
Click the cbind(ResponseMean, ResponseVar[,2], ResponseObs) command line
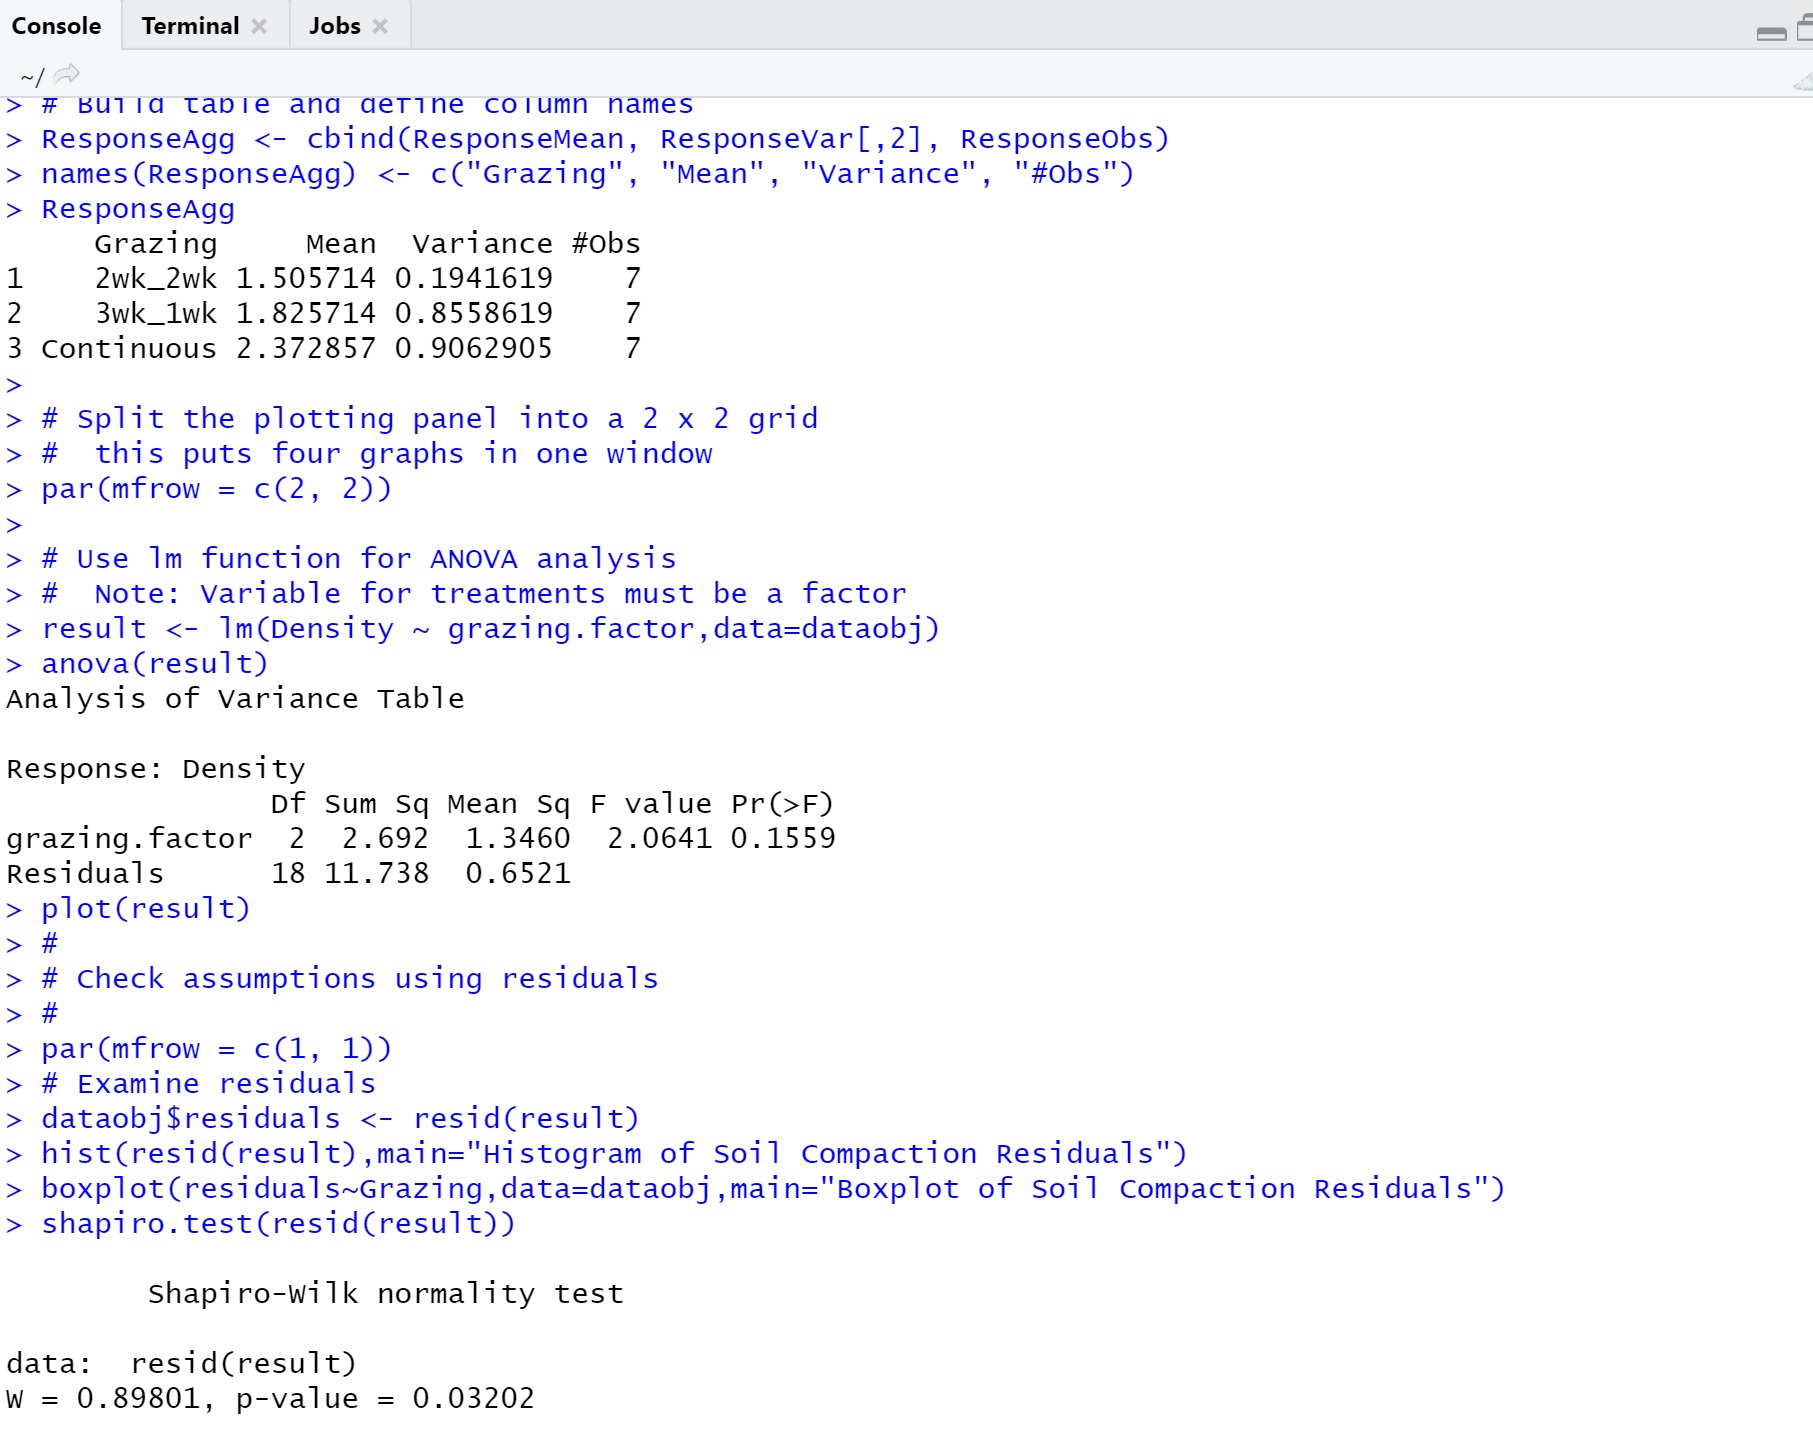[605, 139]
